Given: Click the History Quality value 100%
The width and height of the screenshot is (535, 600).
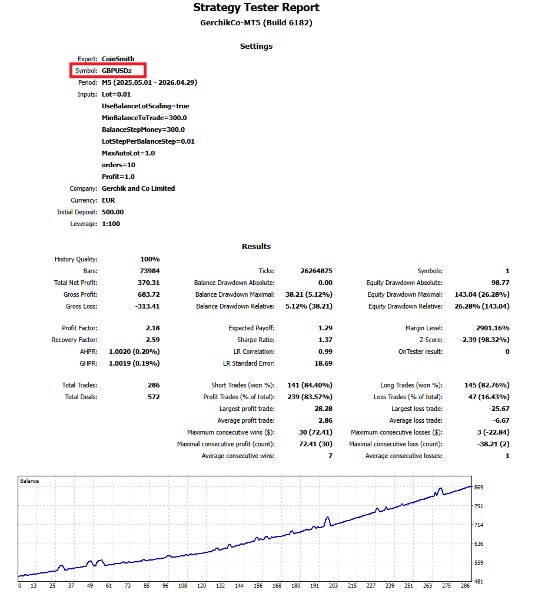Looking at the screenshot, I should pyautogui.click(x=150, y=259).
